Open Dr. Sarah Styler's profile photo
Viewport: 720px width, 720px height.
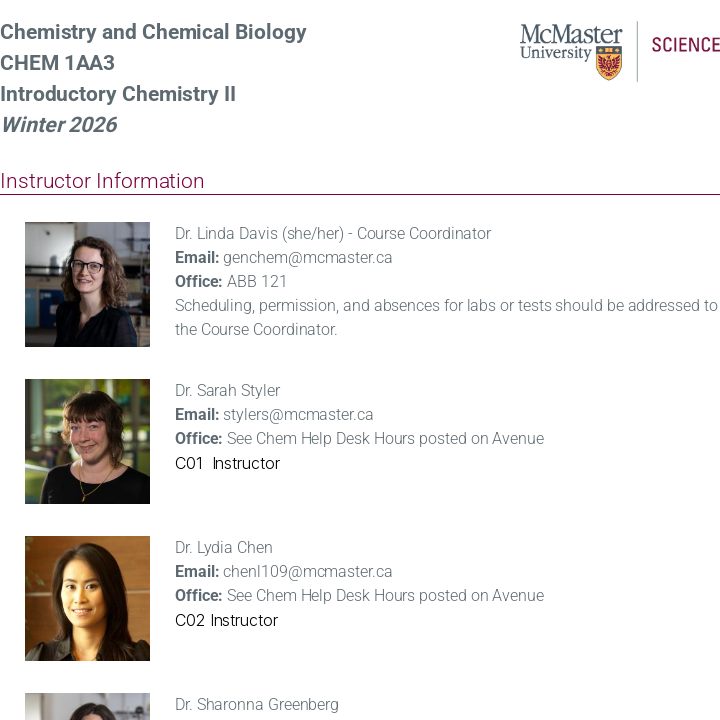click(x=87, y=441)
